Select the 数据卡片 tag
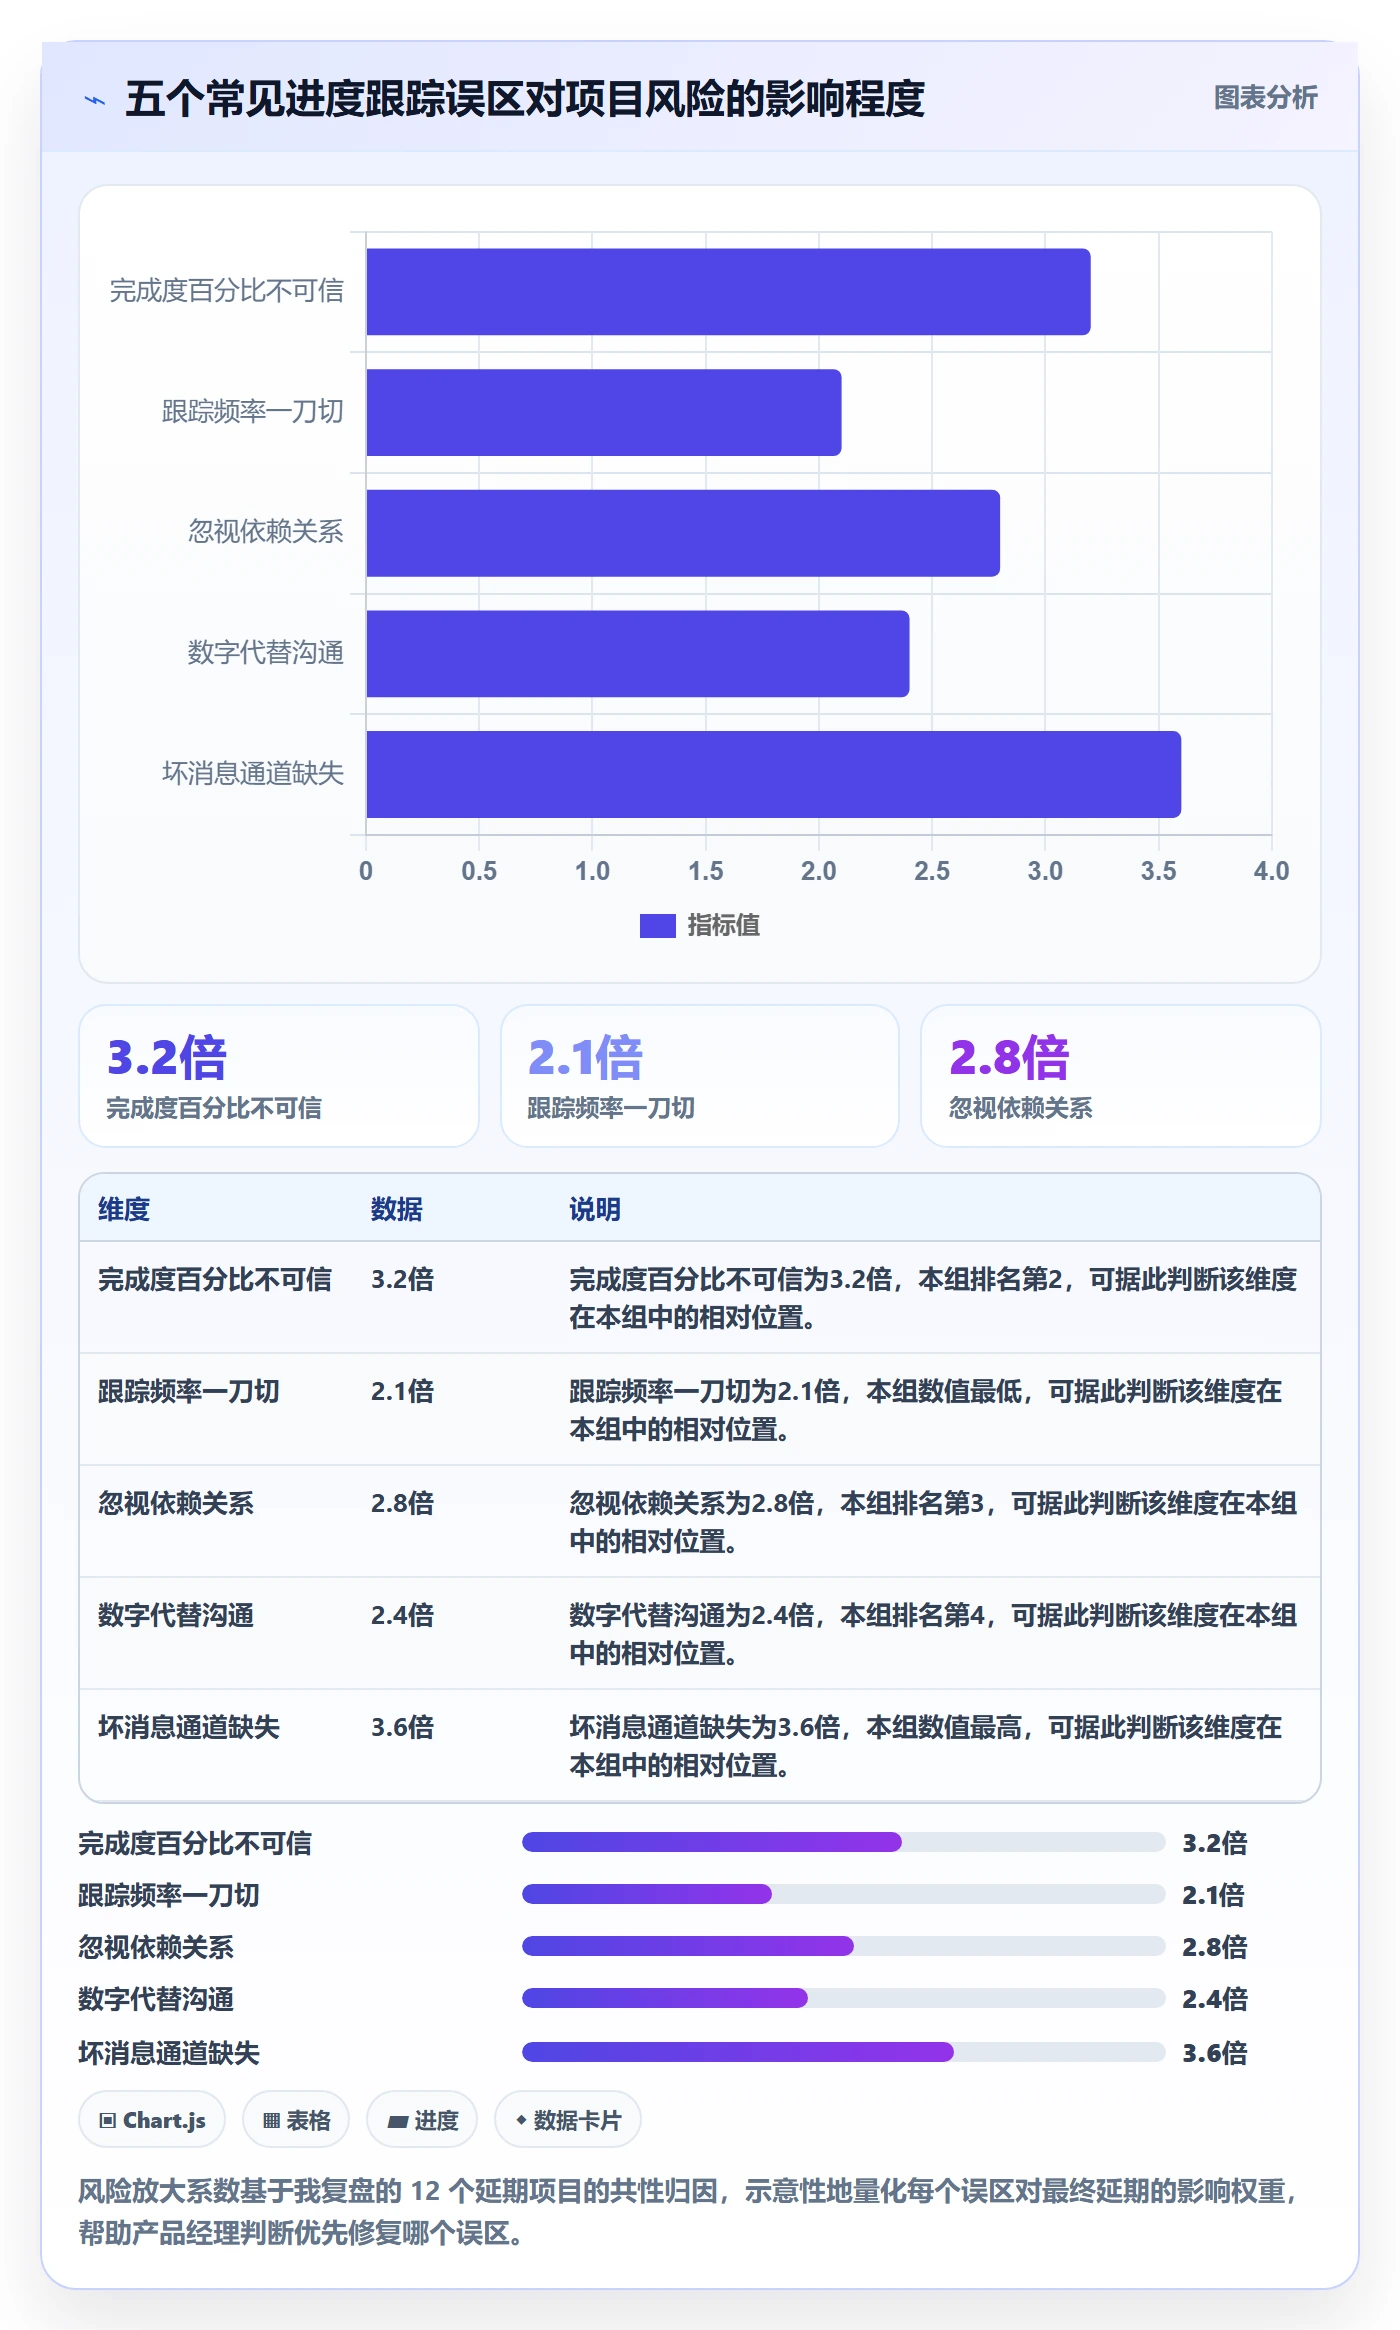 568,2120
